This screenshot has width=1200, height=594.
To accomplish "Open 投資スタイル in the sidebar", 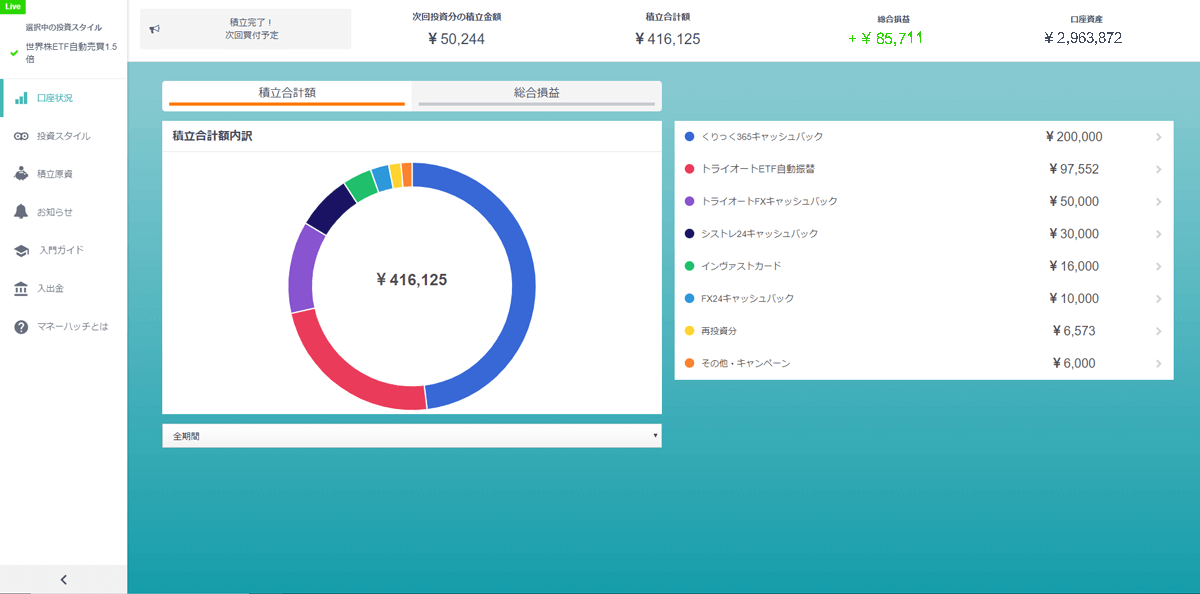I will click(x=63, y=136).
